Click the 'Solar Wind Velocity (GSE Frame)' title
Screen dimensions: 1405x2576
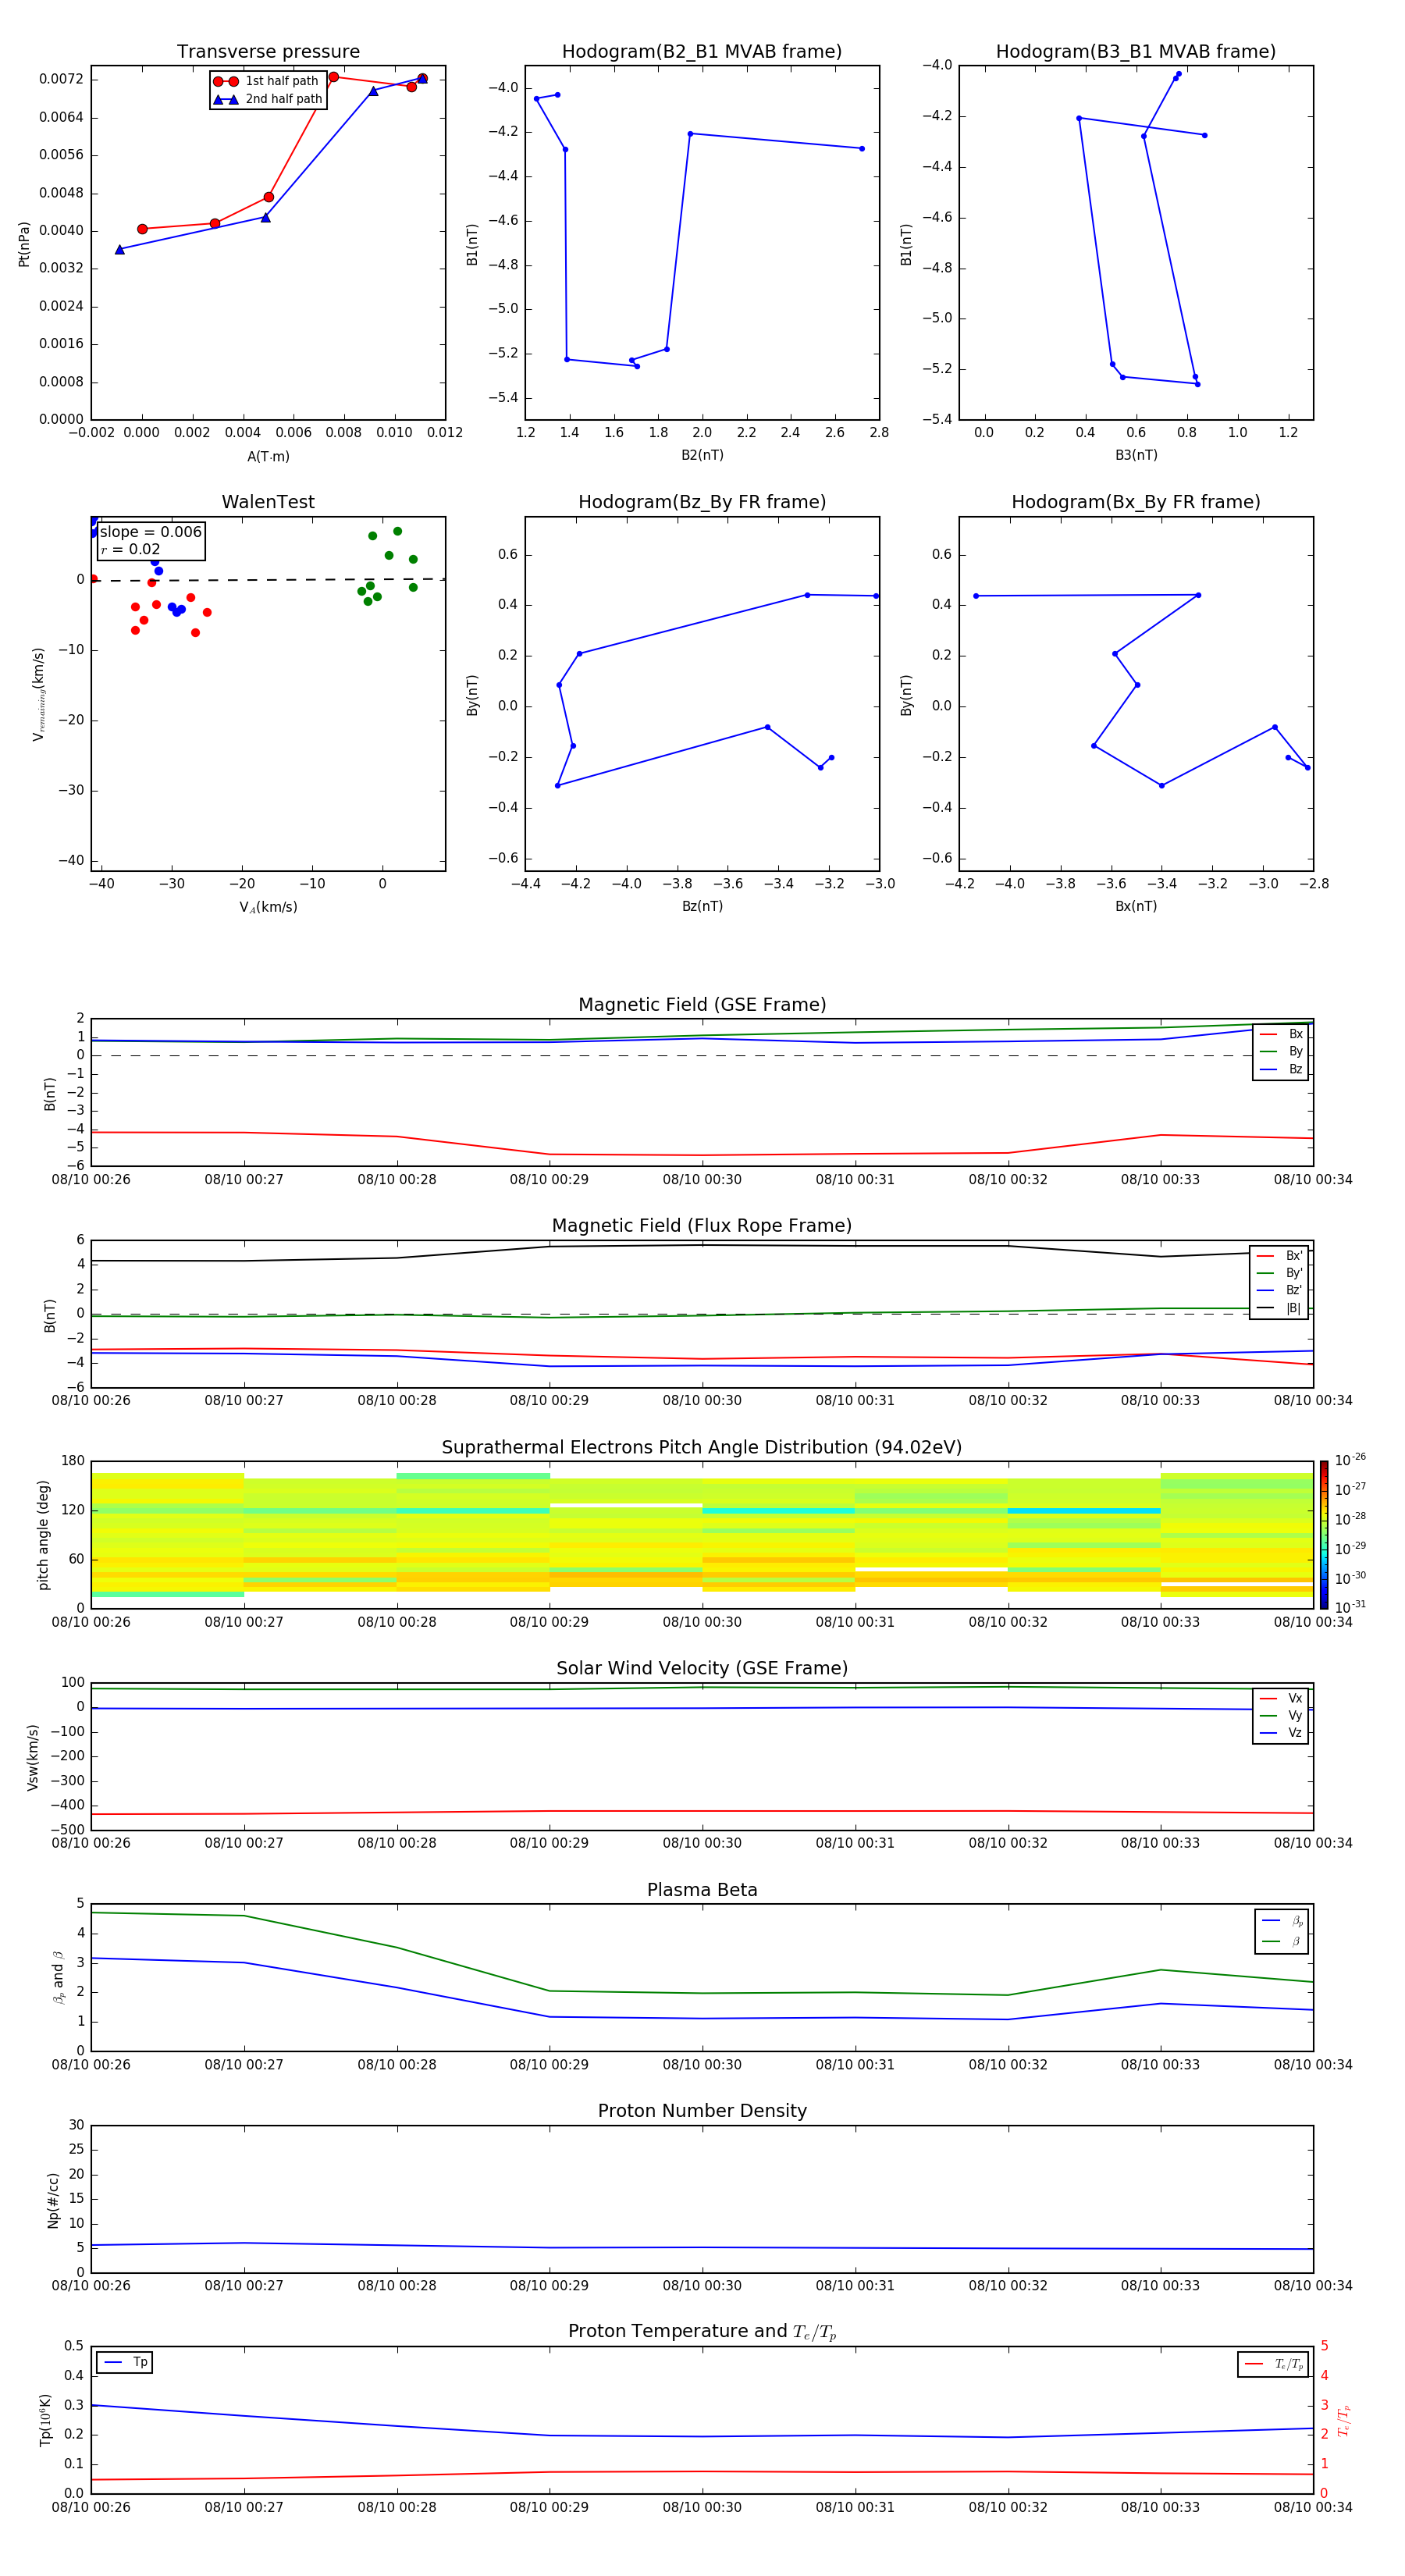(x=702, y=1668)
